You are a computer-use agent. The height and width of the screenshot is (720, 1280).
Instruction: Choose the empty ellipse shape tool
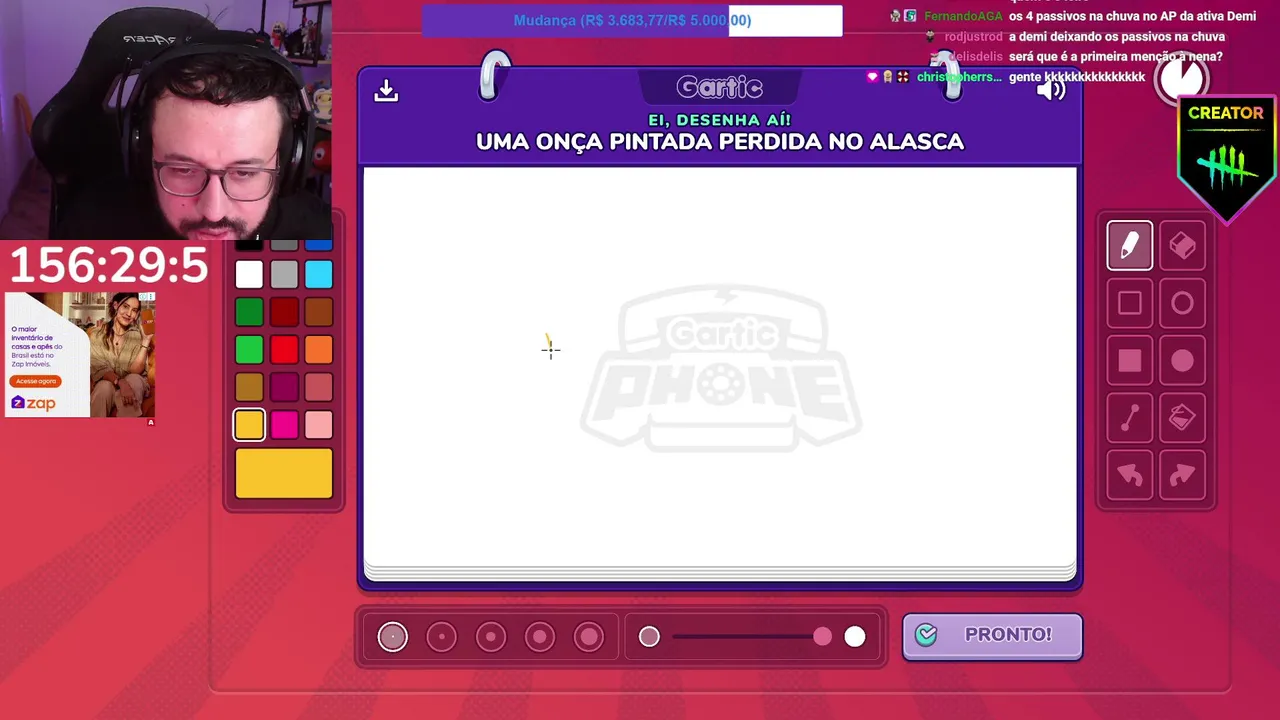(x=1182, y=303)
